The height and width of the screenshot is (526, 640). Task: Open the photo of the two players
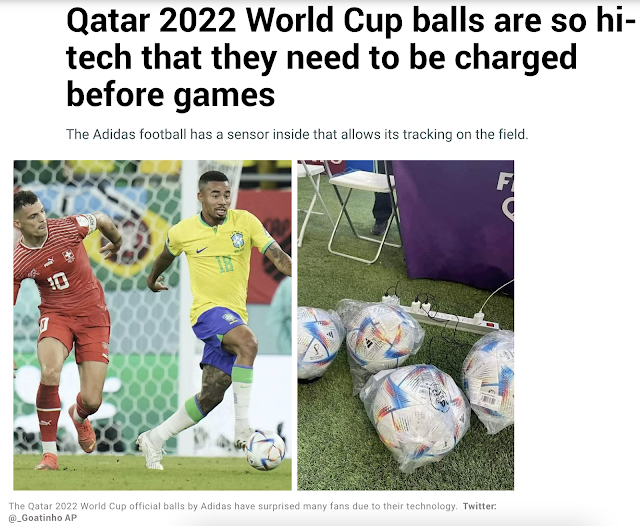[152, 325]
